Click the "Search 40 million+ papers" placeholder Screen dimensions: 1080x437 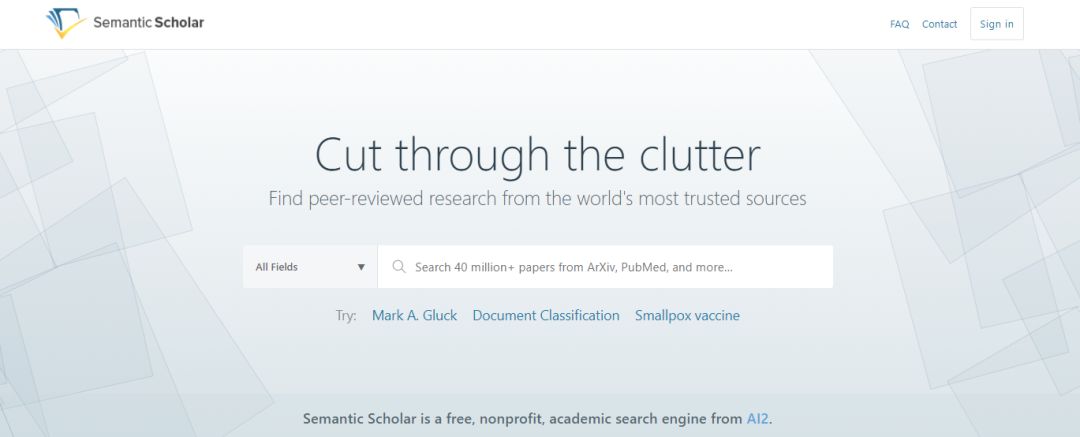pos(574,267)
